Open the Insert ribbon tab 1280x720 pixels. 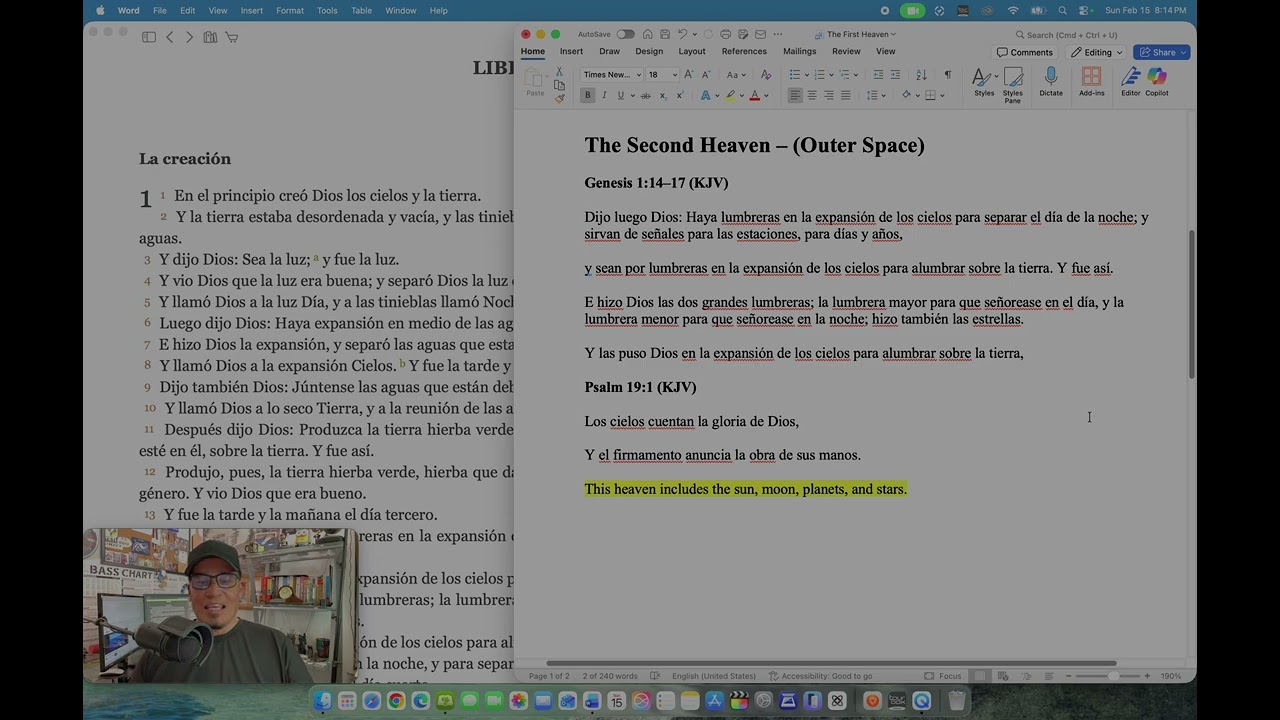coord(571,51)
